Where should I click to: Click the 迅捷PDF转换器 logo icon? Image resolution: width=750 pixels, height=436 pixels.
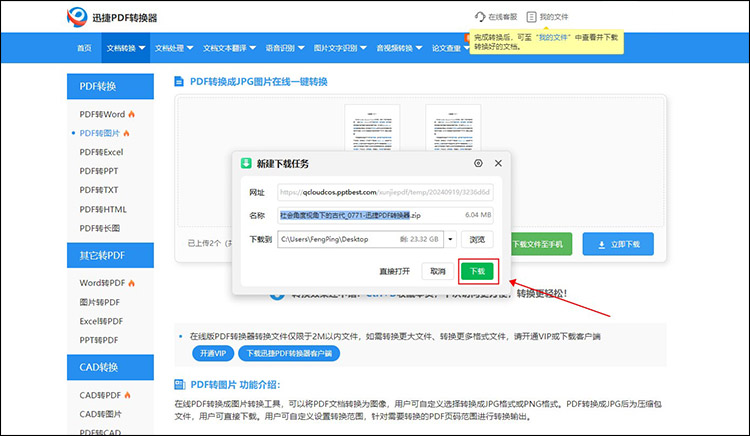(77, 17)
